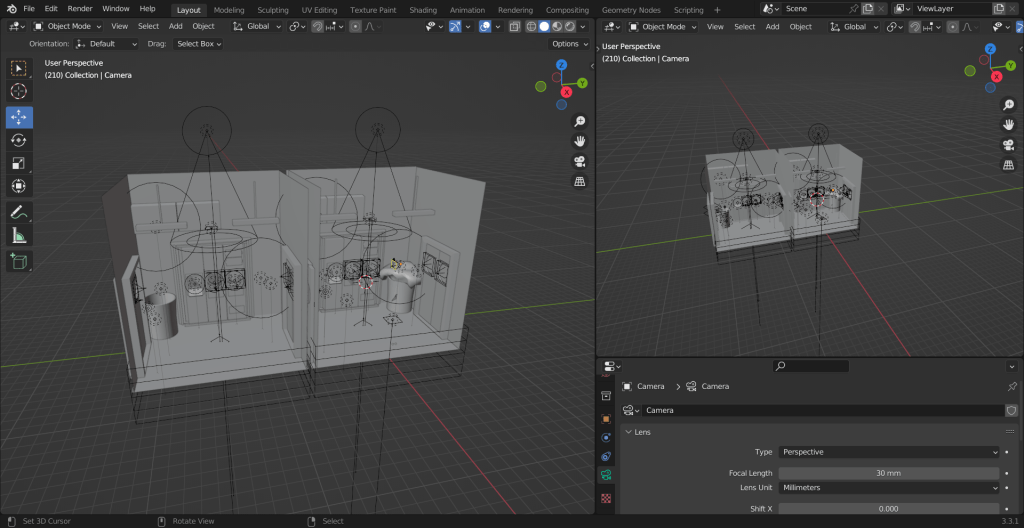This screenshot has width=1024, height=528.
Task: Open Object Data camera properties tab
Action: pos(606,477)
